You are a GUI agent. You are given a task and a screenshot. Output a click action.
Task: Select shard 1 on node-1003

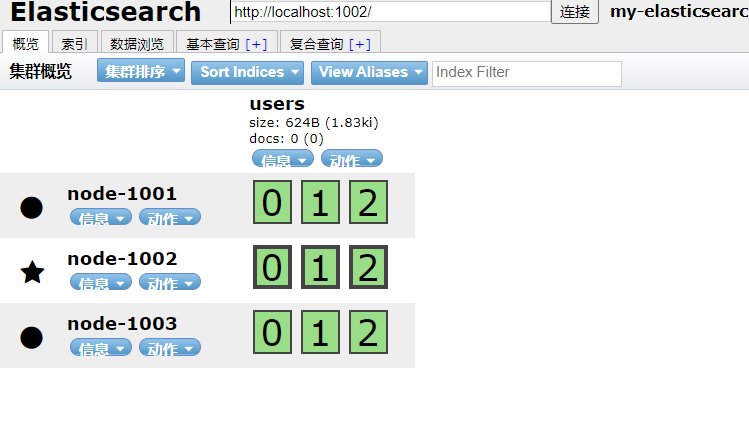pos(320,332)
